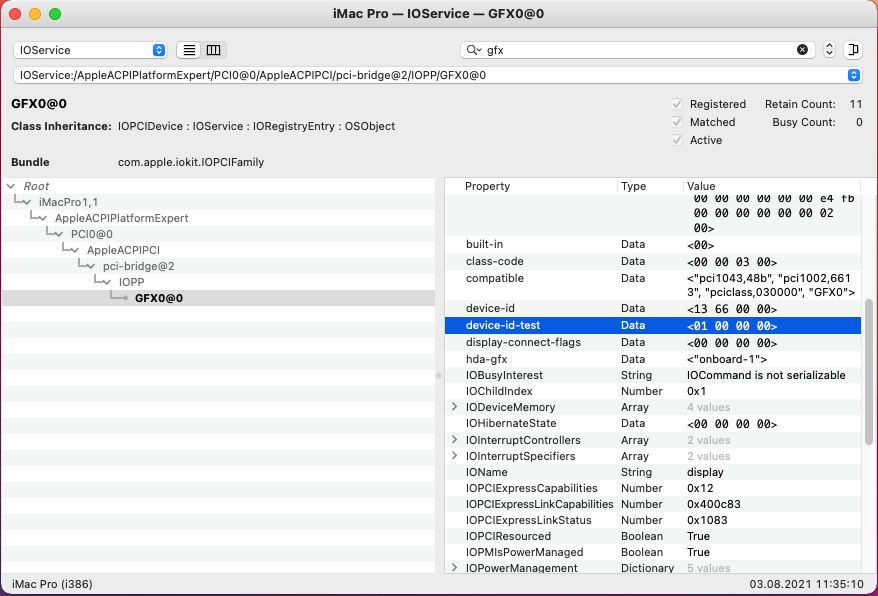Open the registry path popup
The image size is (878, 596).
[x=437, y=75]
